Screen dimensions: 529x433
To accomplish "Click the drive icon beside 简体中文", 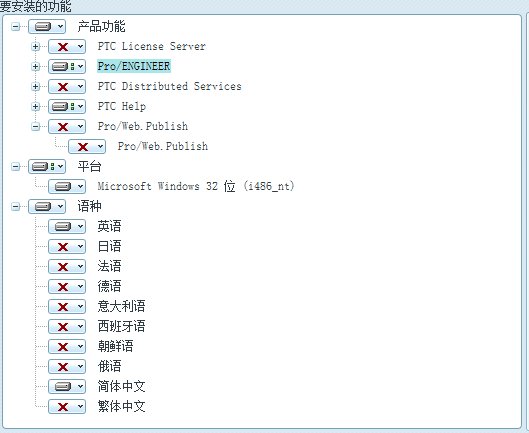I will pyautogui.click(x=63, y=386).
